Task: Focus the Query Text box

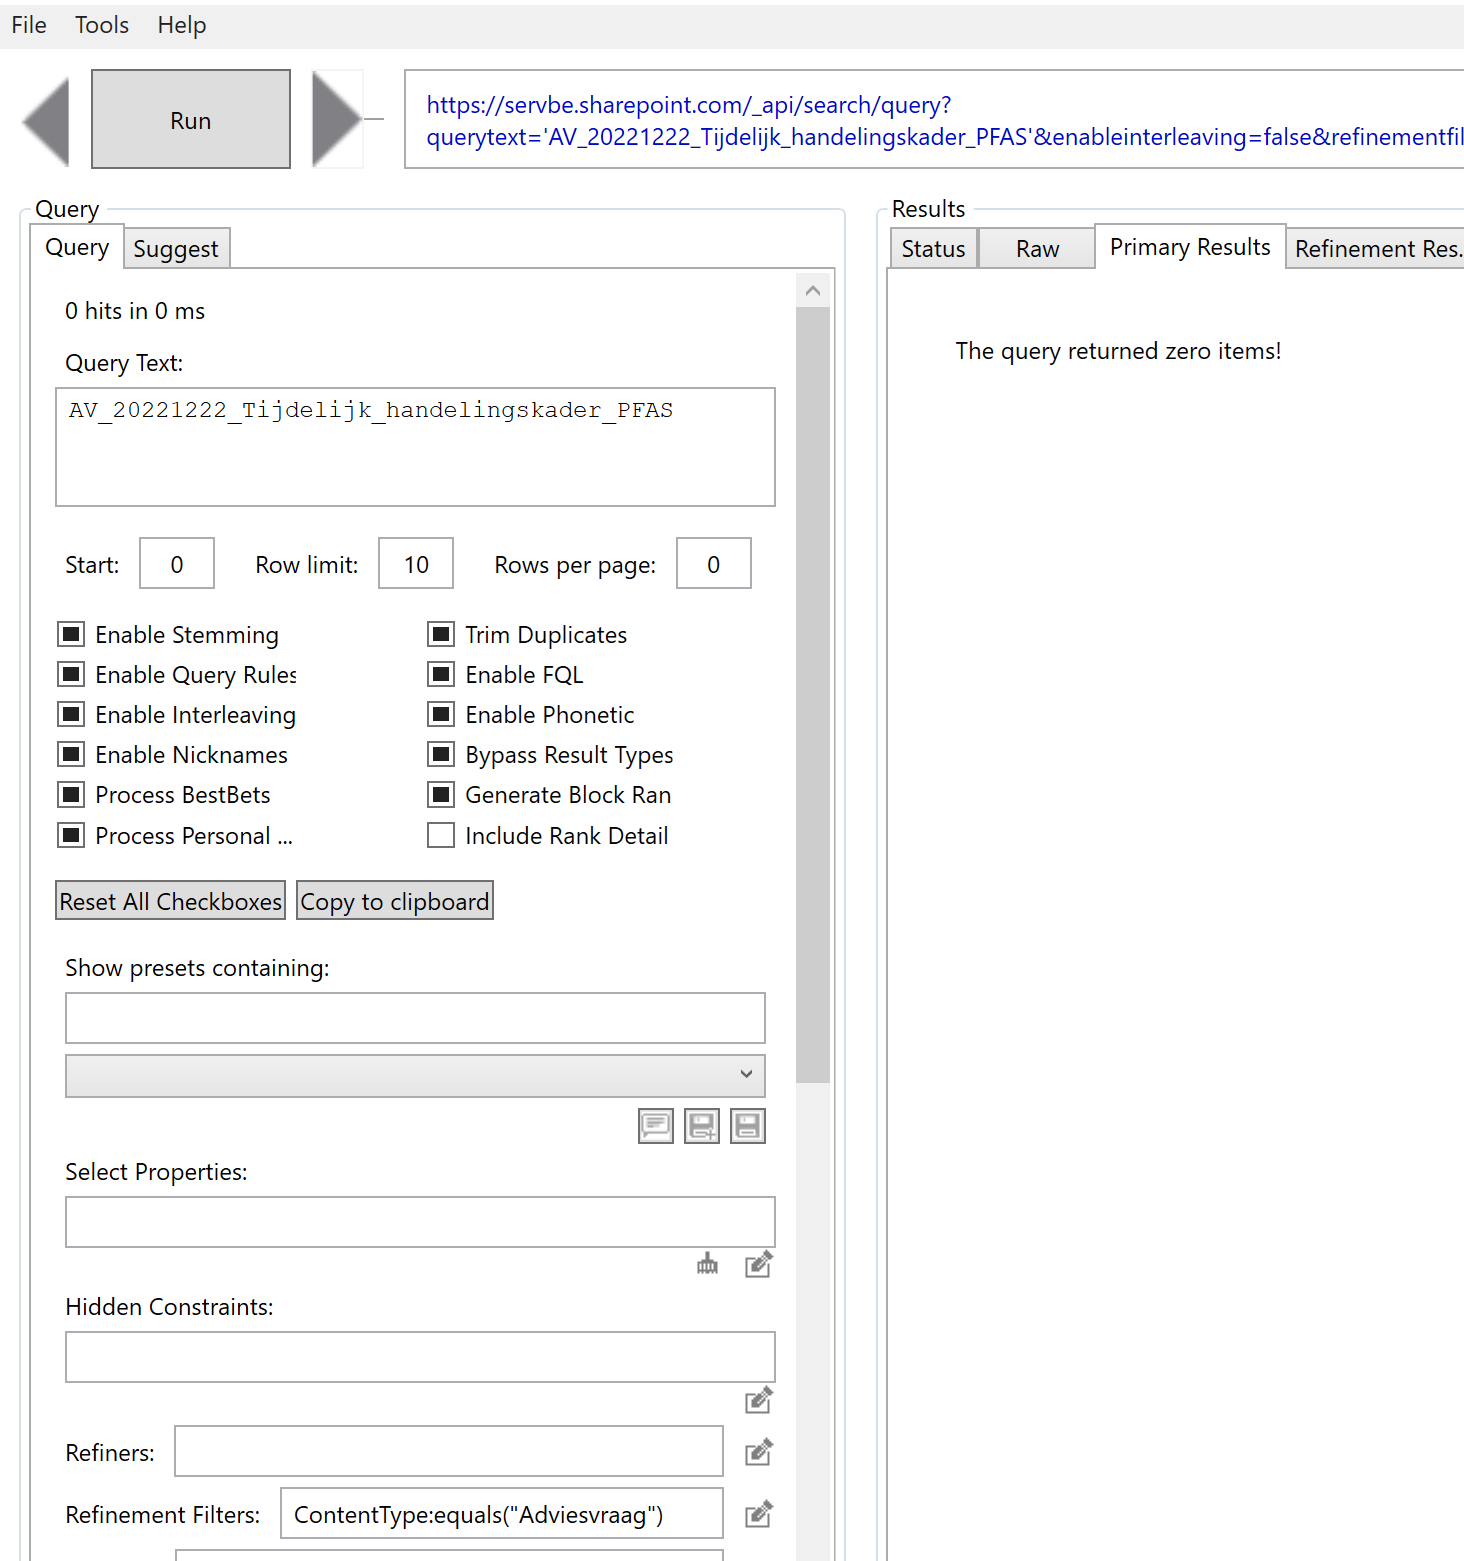Action: pos(415,447)
